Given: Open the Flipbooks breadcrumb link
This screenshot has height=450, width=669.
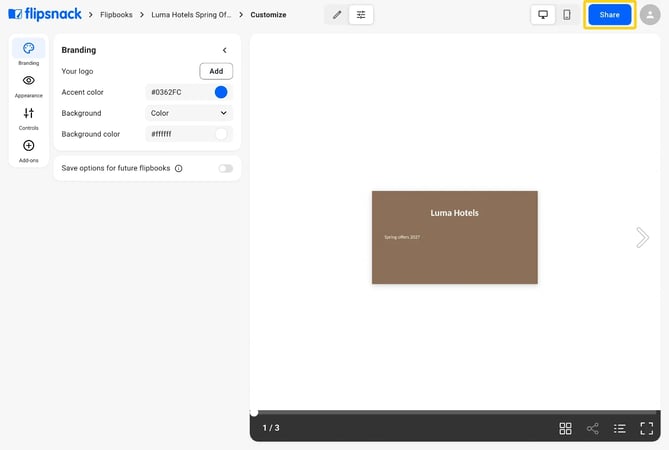Looking at the screenshot, I should point(116,15).
